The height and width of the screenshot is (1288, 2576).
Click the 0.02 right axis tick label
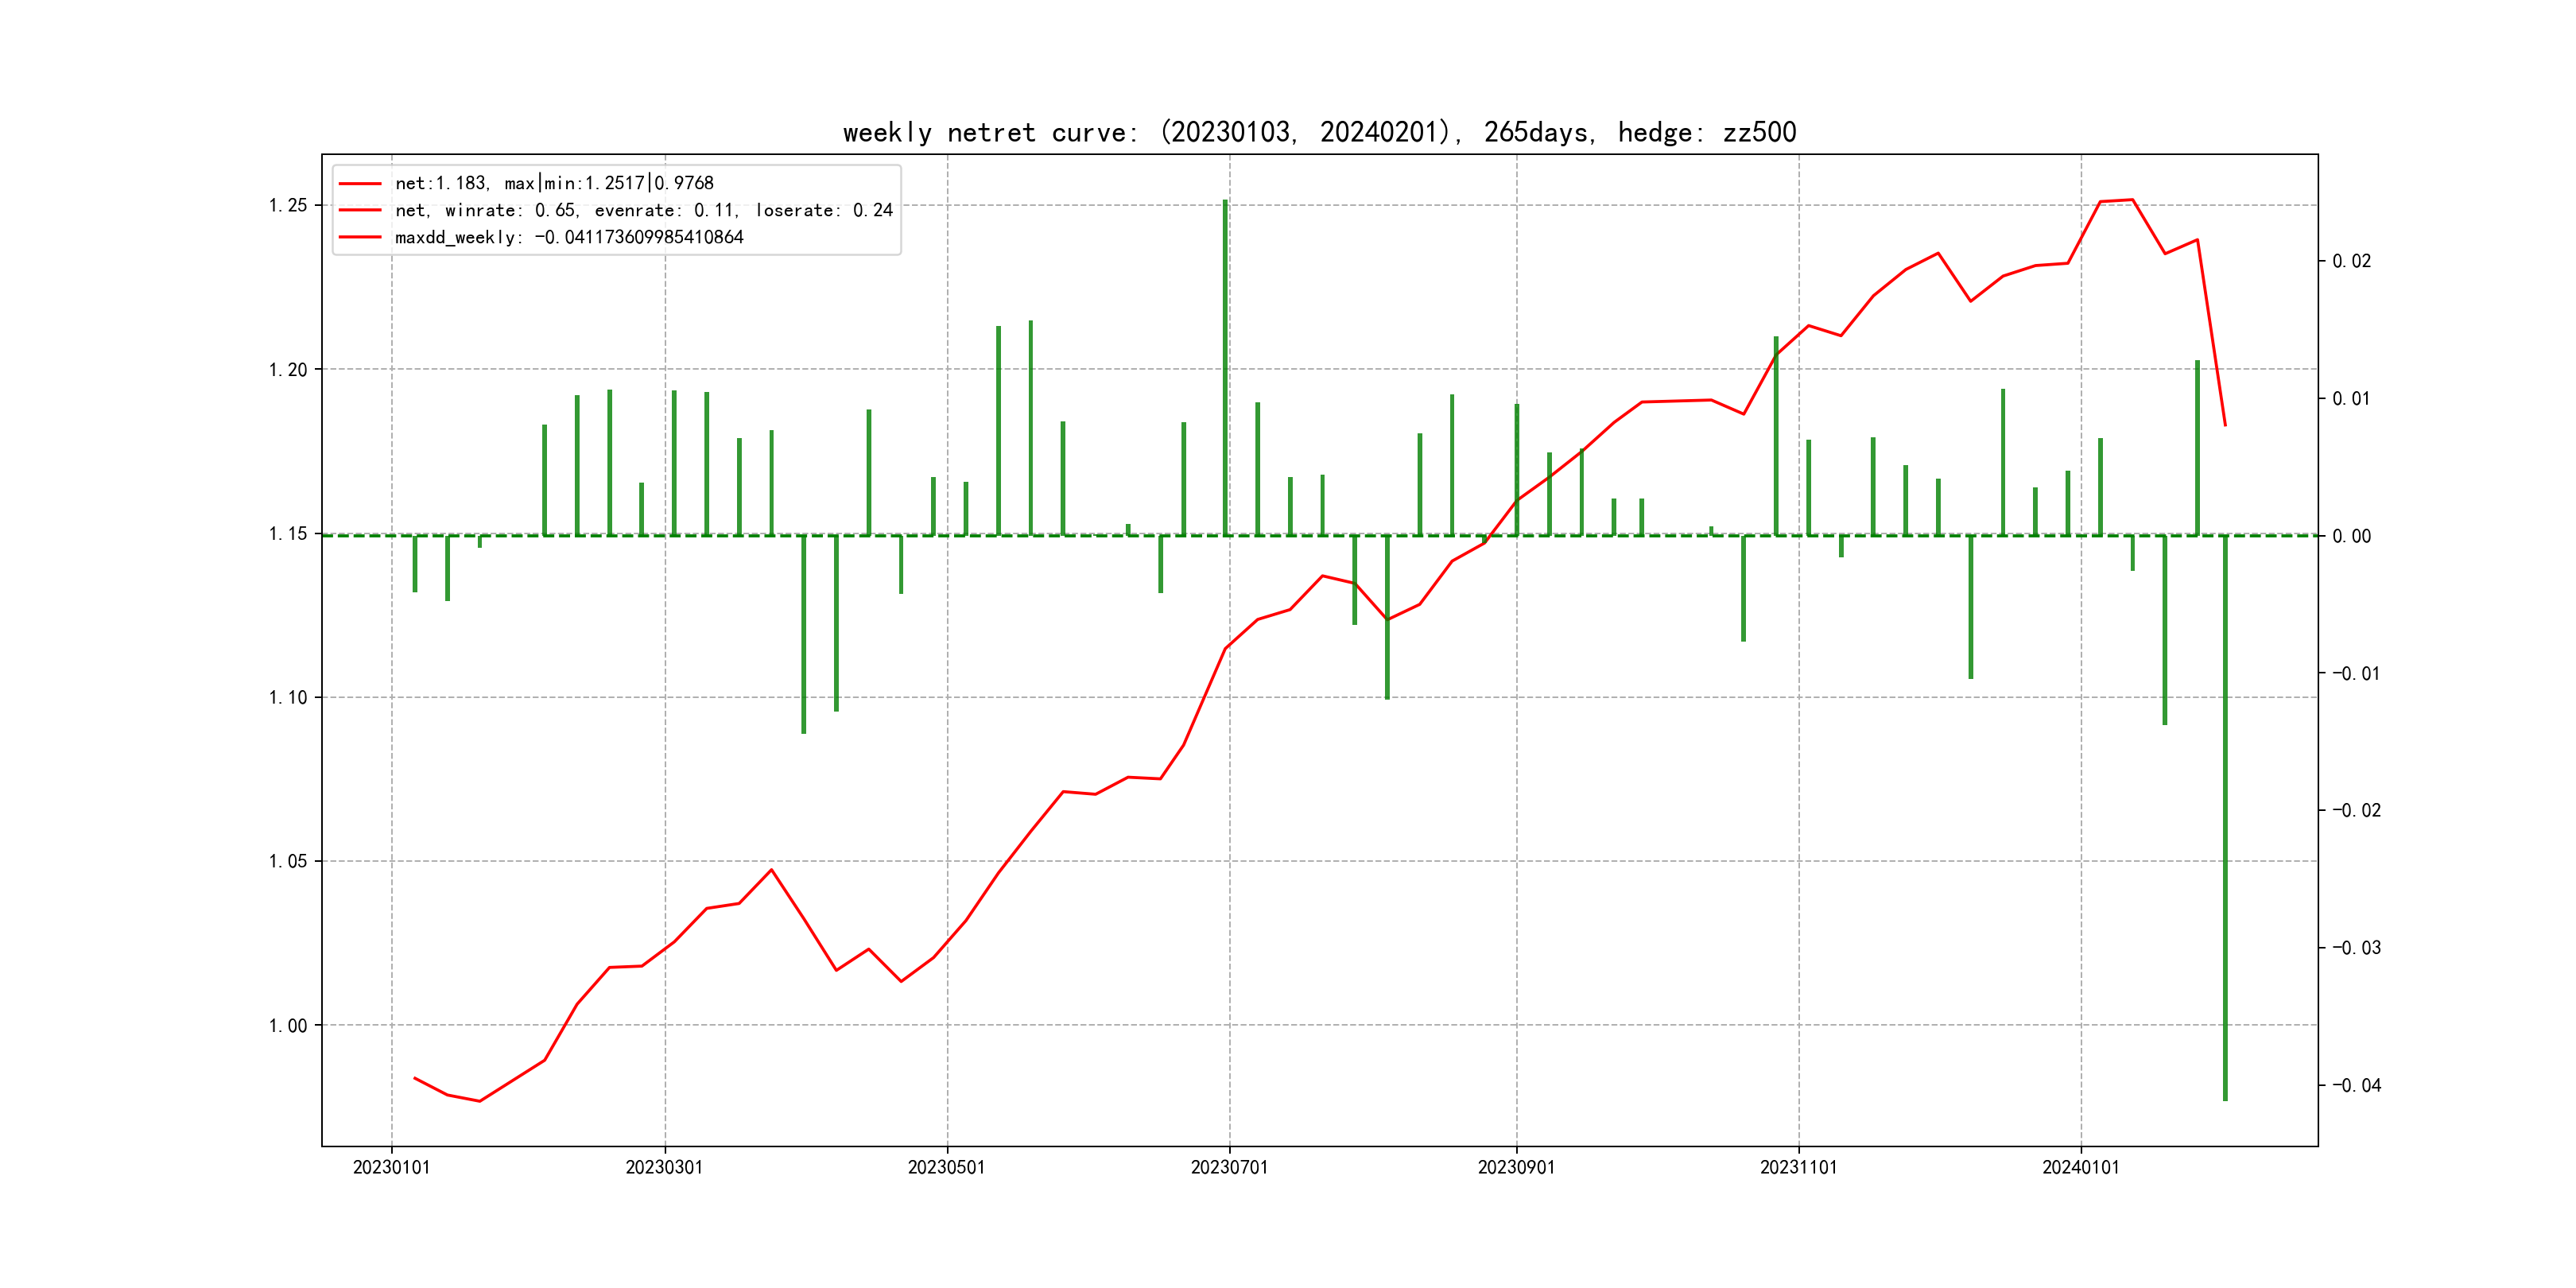point(2351,261)
